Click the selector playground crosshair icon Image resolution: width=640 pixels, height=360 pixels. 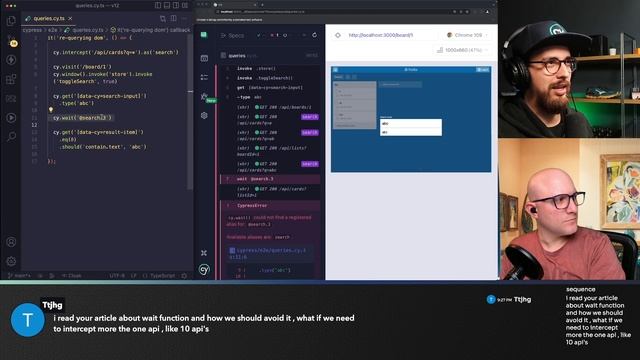point(338,35)
